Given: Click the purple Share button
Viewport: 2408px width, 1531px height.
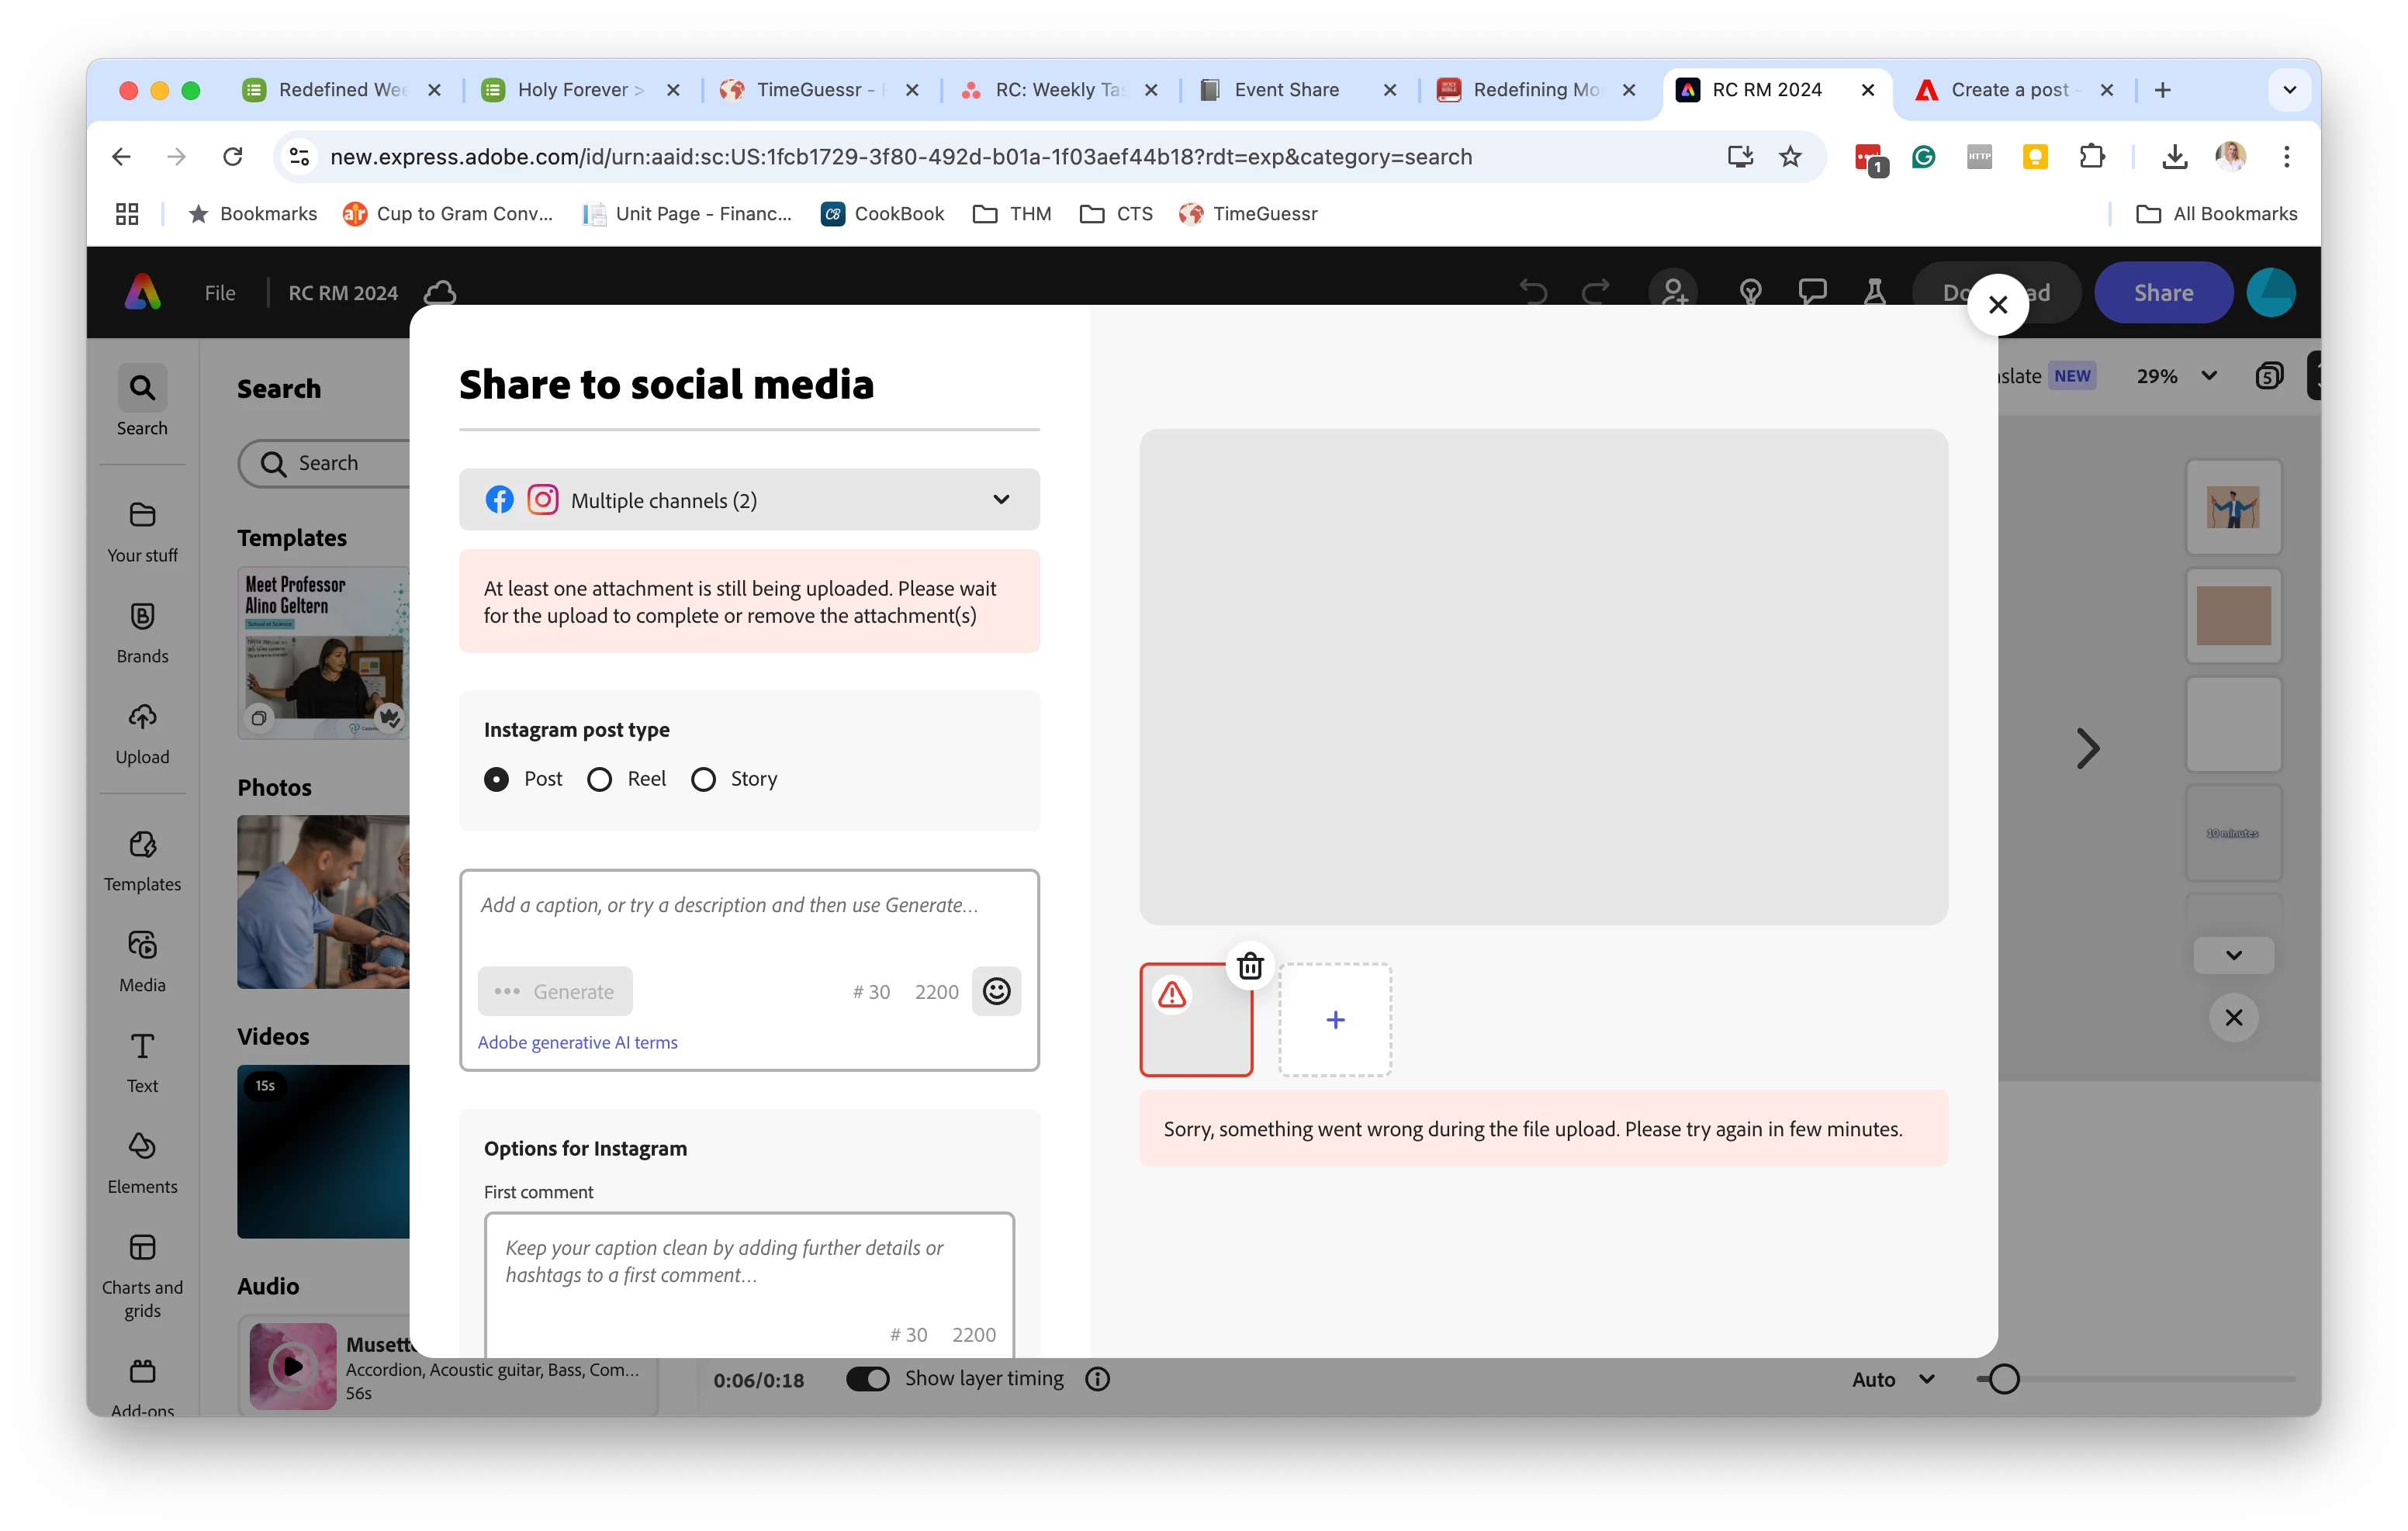Looking at the screenshot, I should tap(2162, 293).
